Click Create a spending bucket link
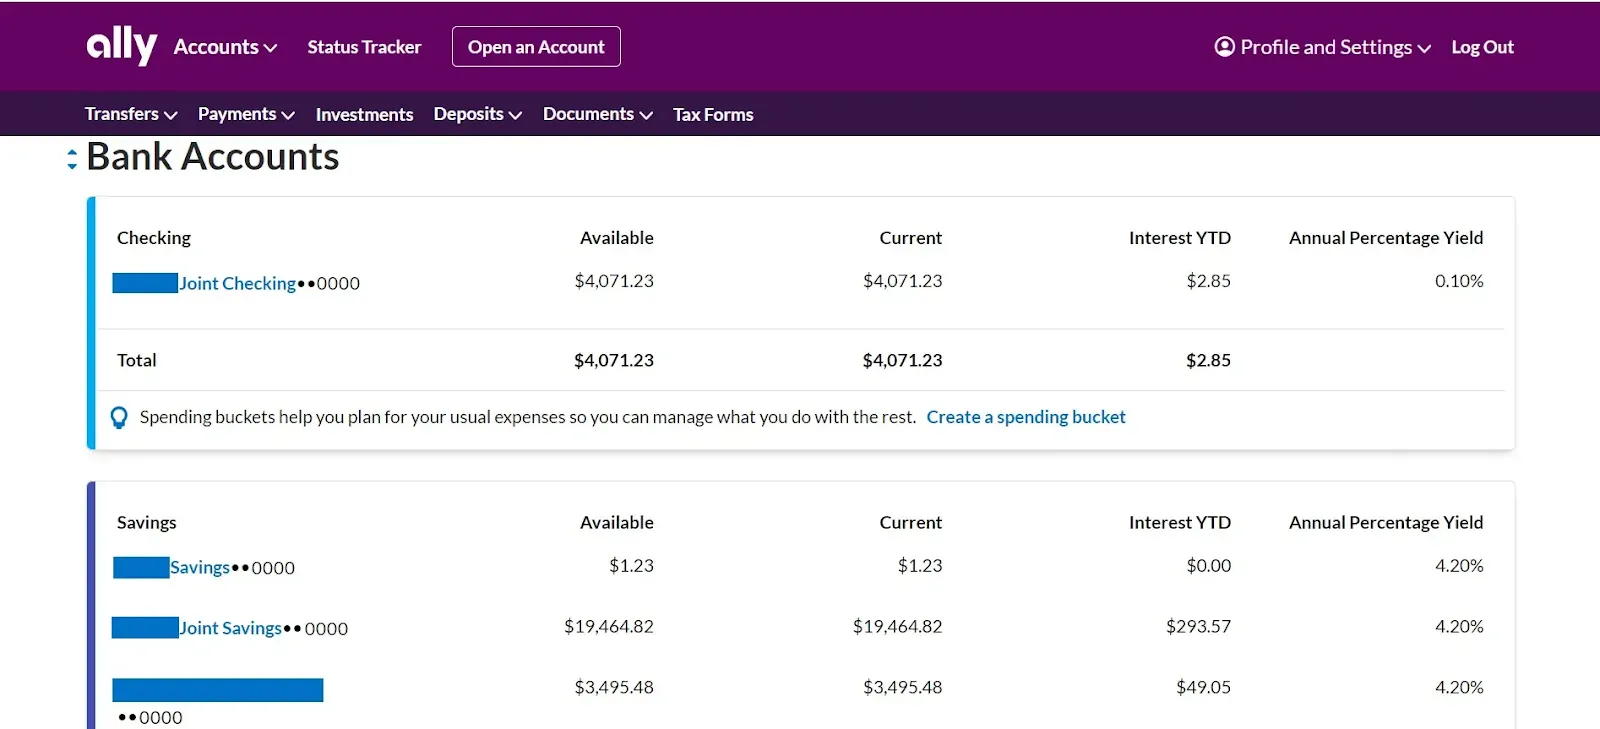This screenshot has width=1600, height=729. tap(1026, 417)
